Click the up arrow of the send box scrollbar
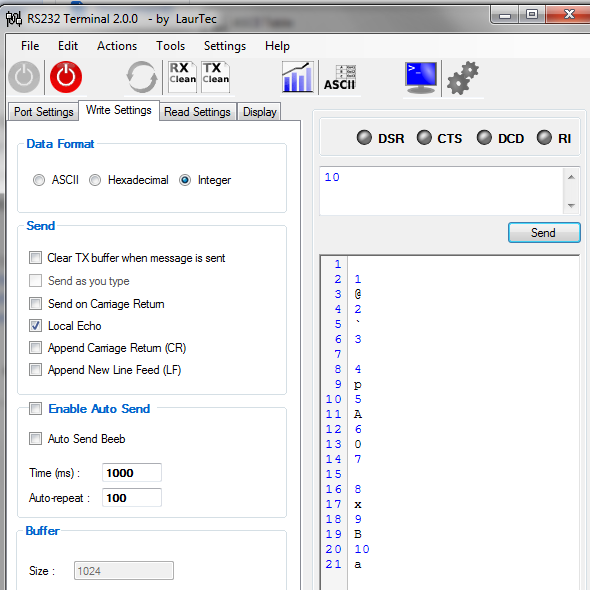The image size is (590, 590). point(571,177)
